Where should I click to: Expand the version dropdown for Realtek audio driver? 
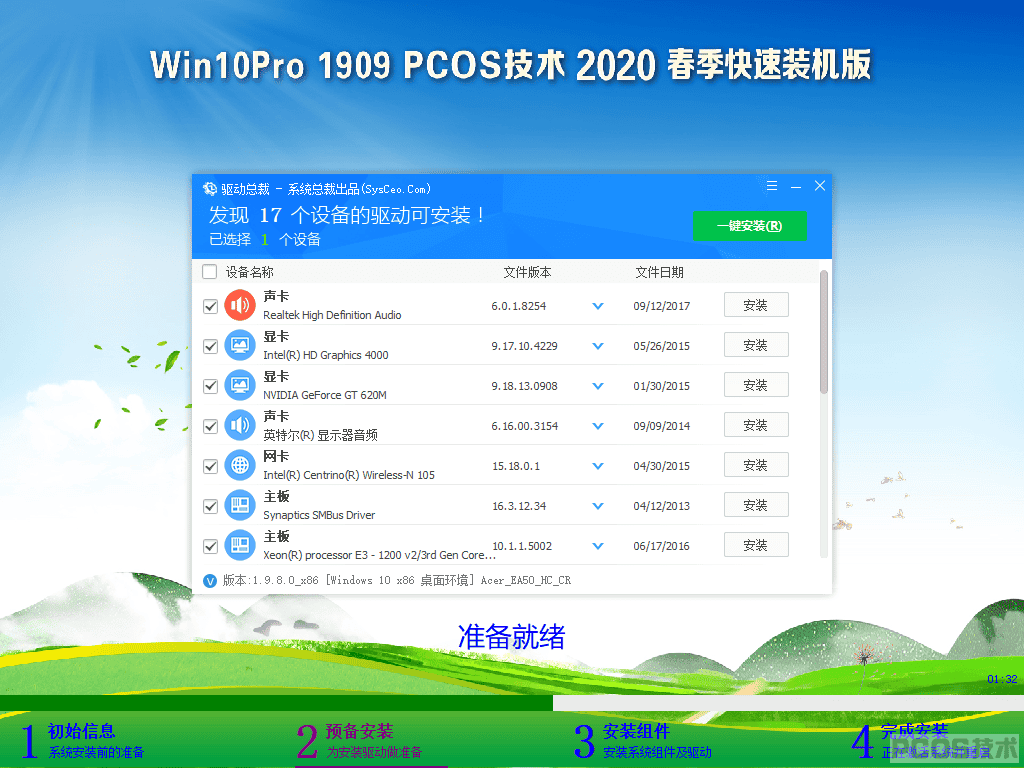coord(598,306)
